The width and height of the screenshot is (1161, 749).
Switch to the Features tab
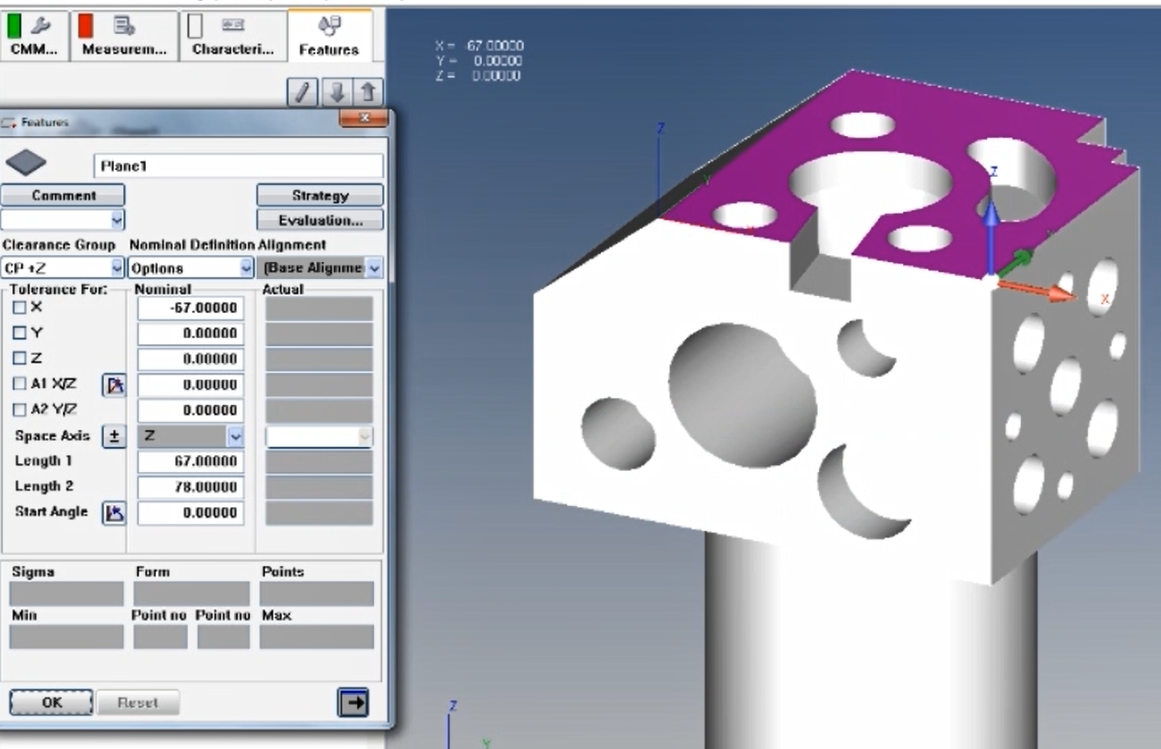(x=329, y=37)
